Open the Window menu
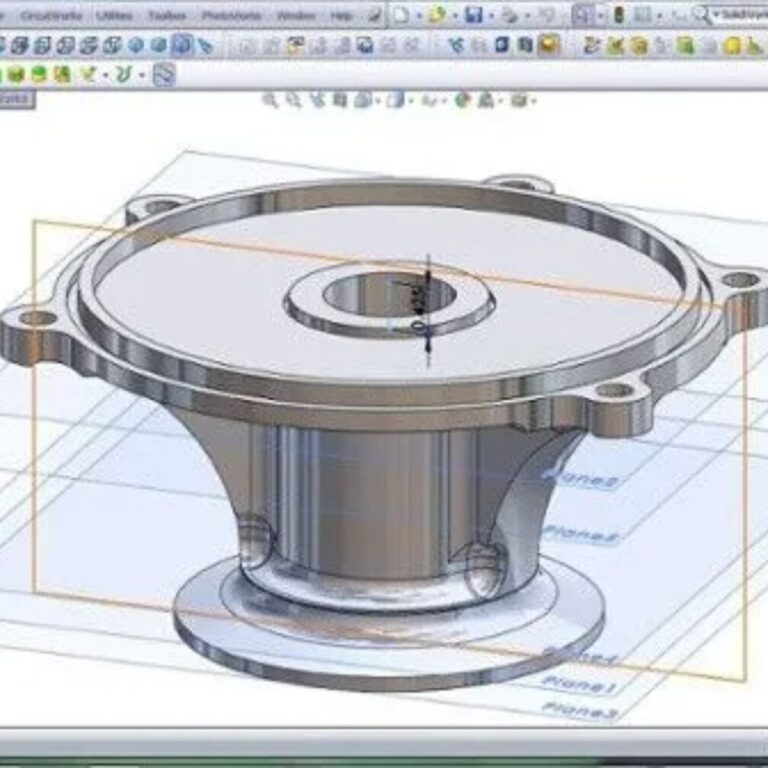This screenshot has width=768, height=768. click(295, 16)
